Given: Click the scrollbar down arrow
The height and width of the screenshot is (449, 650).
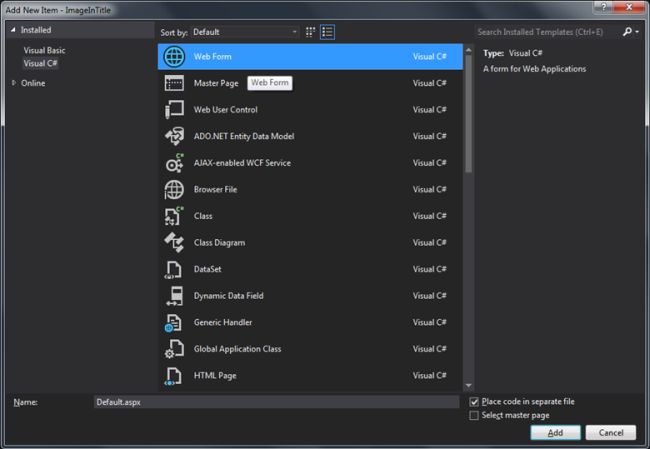Looking at the screenshot, I should click(x=468, y=386).
